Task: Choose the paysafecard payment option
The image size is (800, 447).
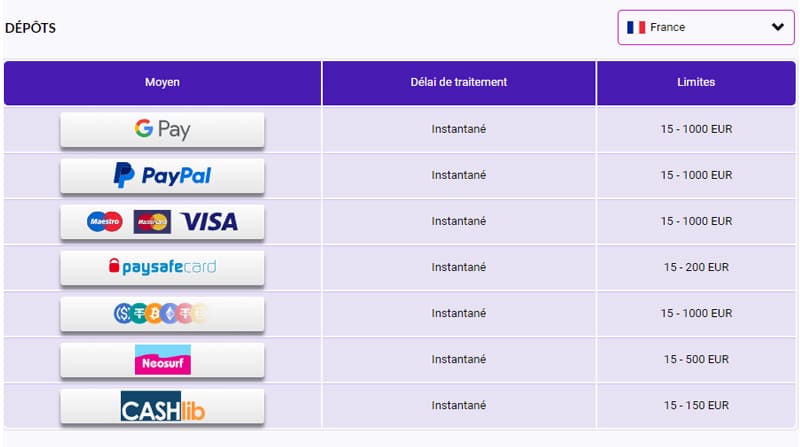Action: (x=162, y=267)
